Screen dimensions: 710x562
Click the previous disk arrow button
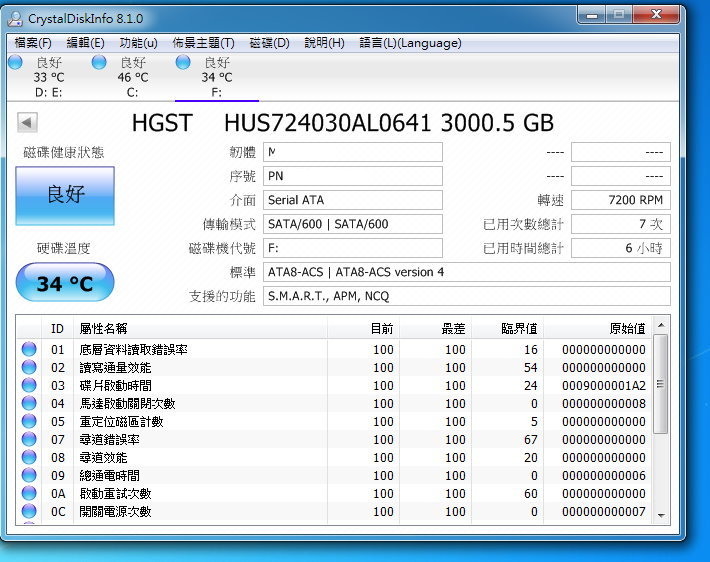point(27,122)
